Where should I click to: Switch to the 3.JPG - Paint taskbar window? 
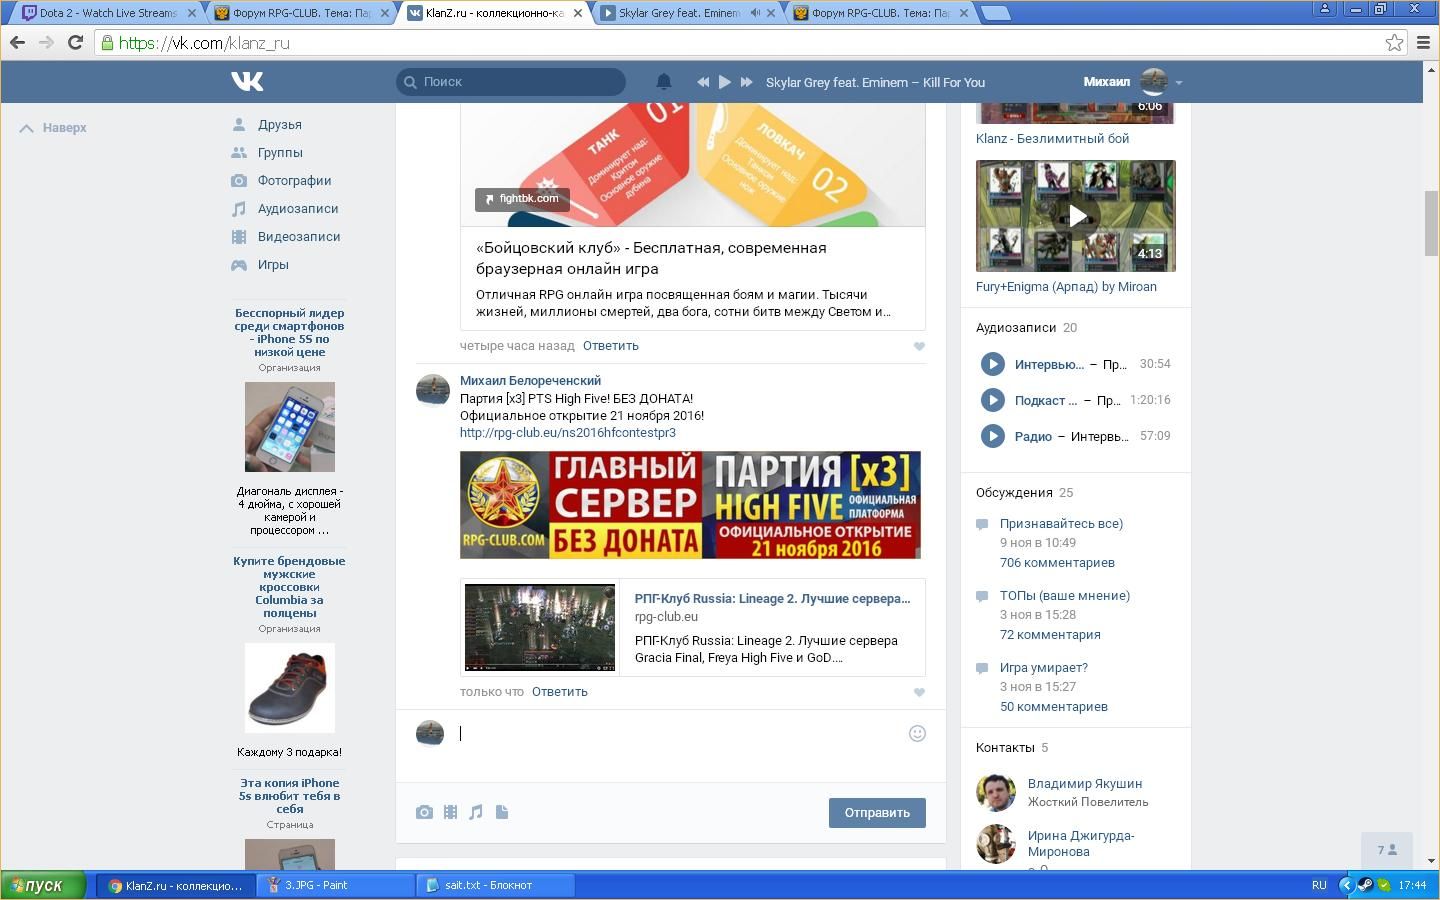pyautogui.click(x=335, y=885)
